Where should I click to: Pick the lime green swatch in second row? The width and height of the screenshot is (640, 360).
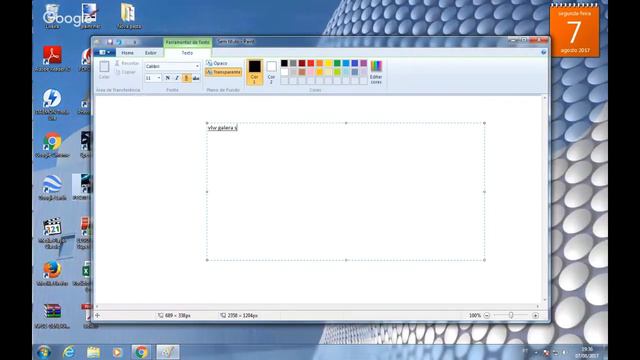coord(337,72)
